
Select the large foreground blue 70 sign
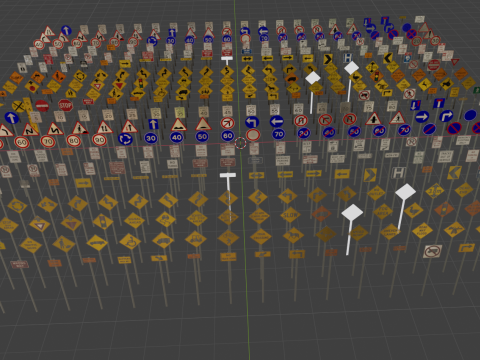pos(278,134)
